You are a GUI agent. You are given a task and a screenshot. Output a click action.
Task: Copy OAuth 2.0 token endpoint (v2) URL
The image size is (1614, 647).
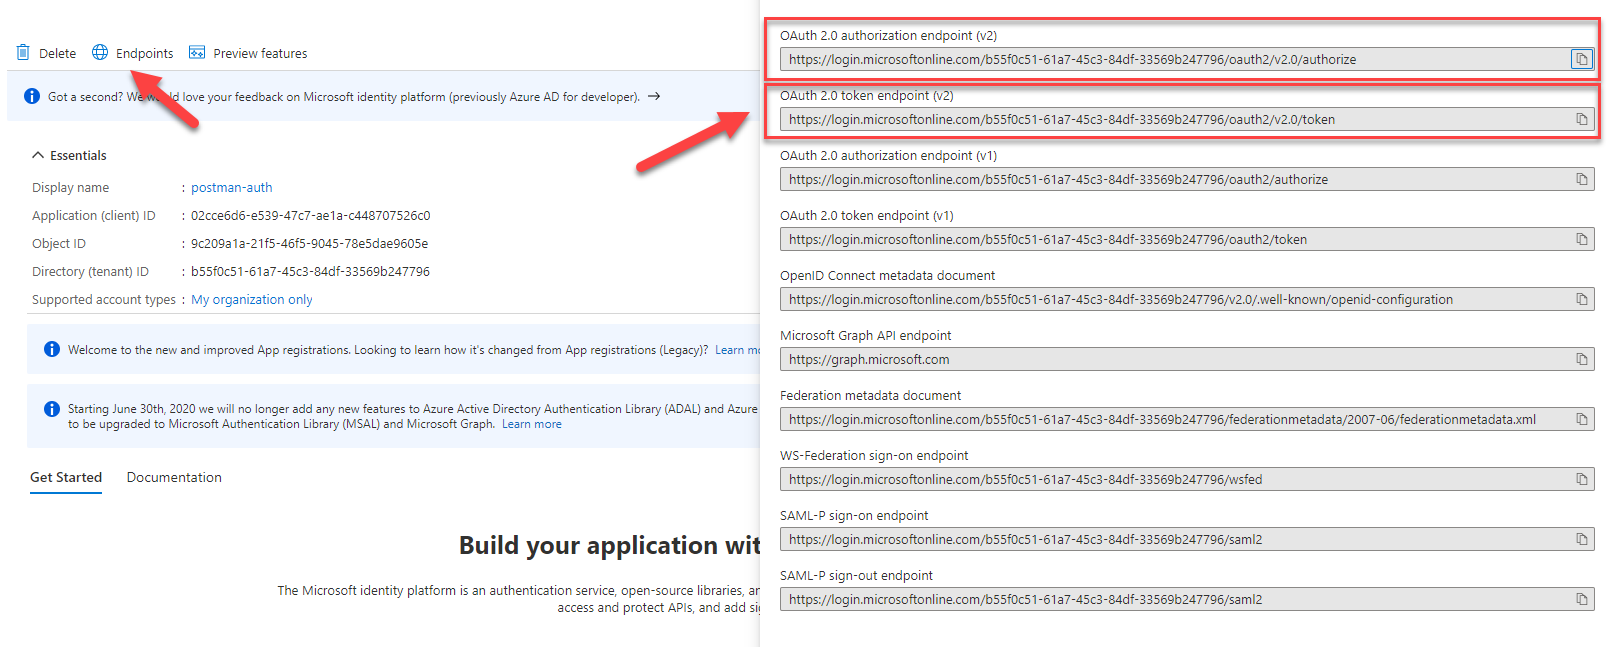tap(1582, 119)
